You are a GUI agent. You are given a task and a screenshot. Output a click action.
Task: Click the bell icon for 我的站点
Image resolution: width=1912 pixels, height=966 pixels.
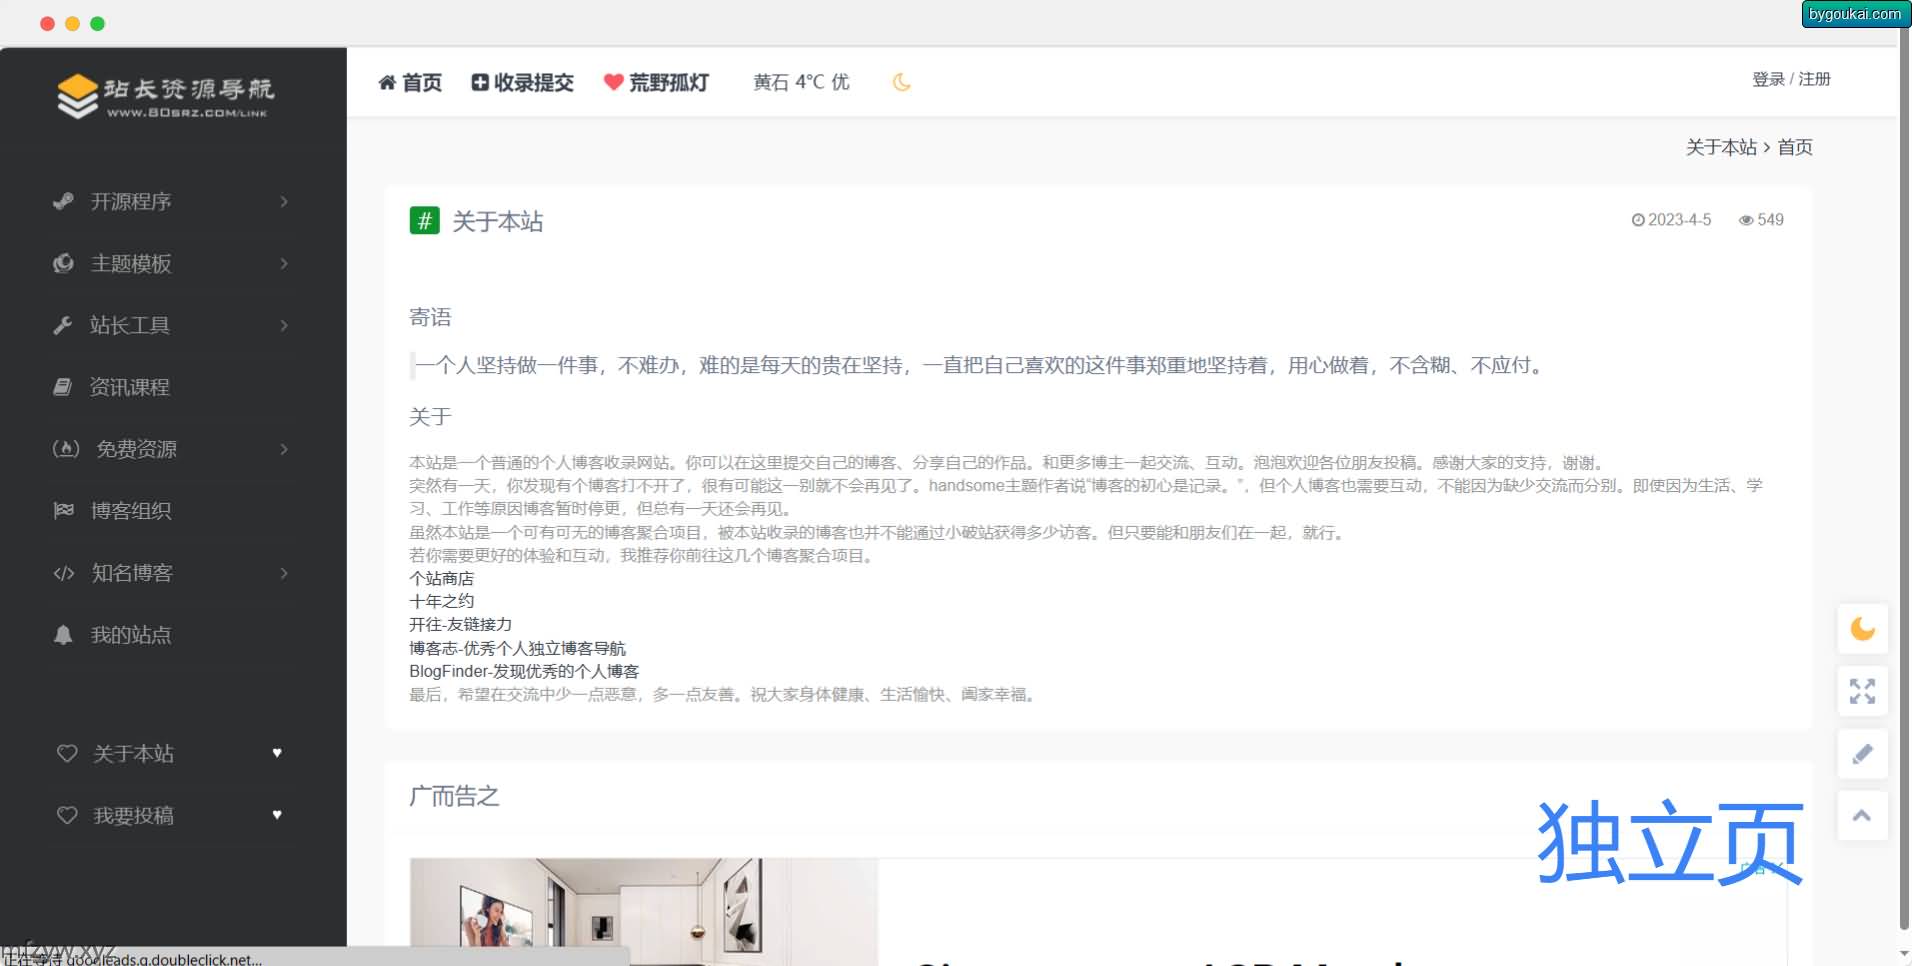click(x=63, y=635)
